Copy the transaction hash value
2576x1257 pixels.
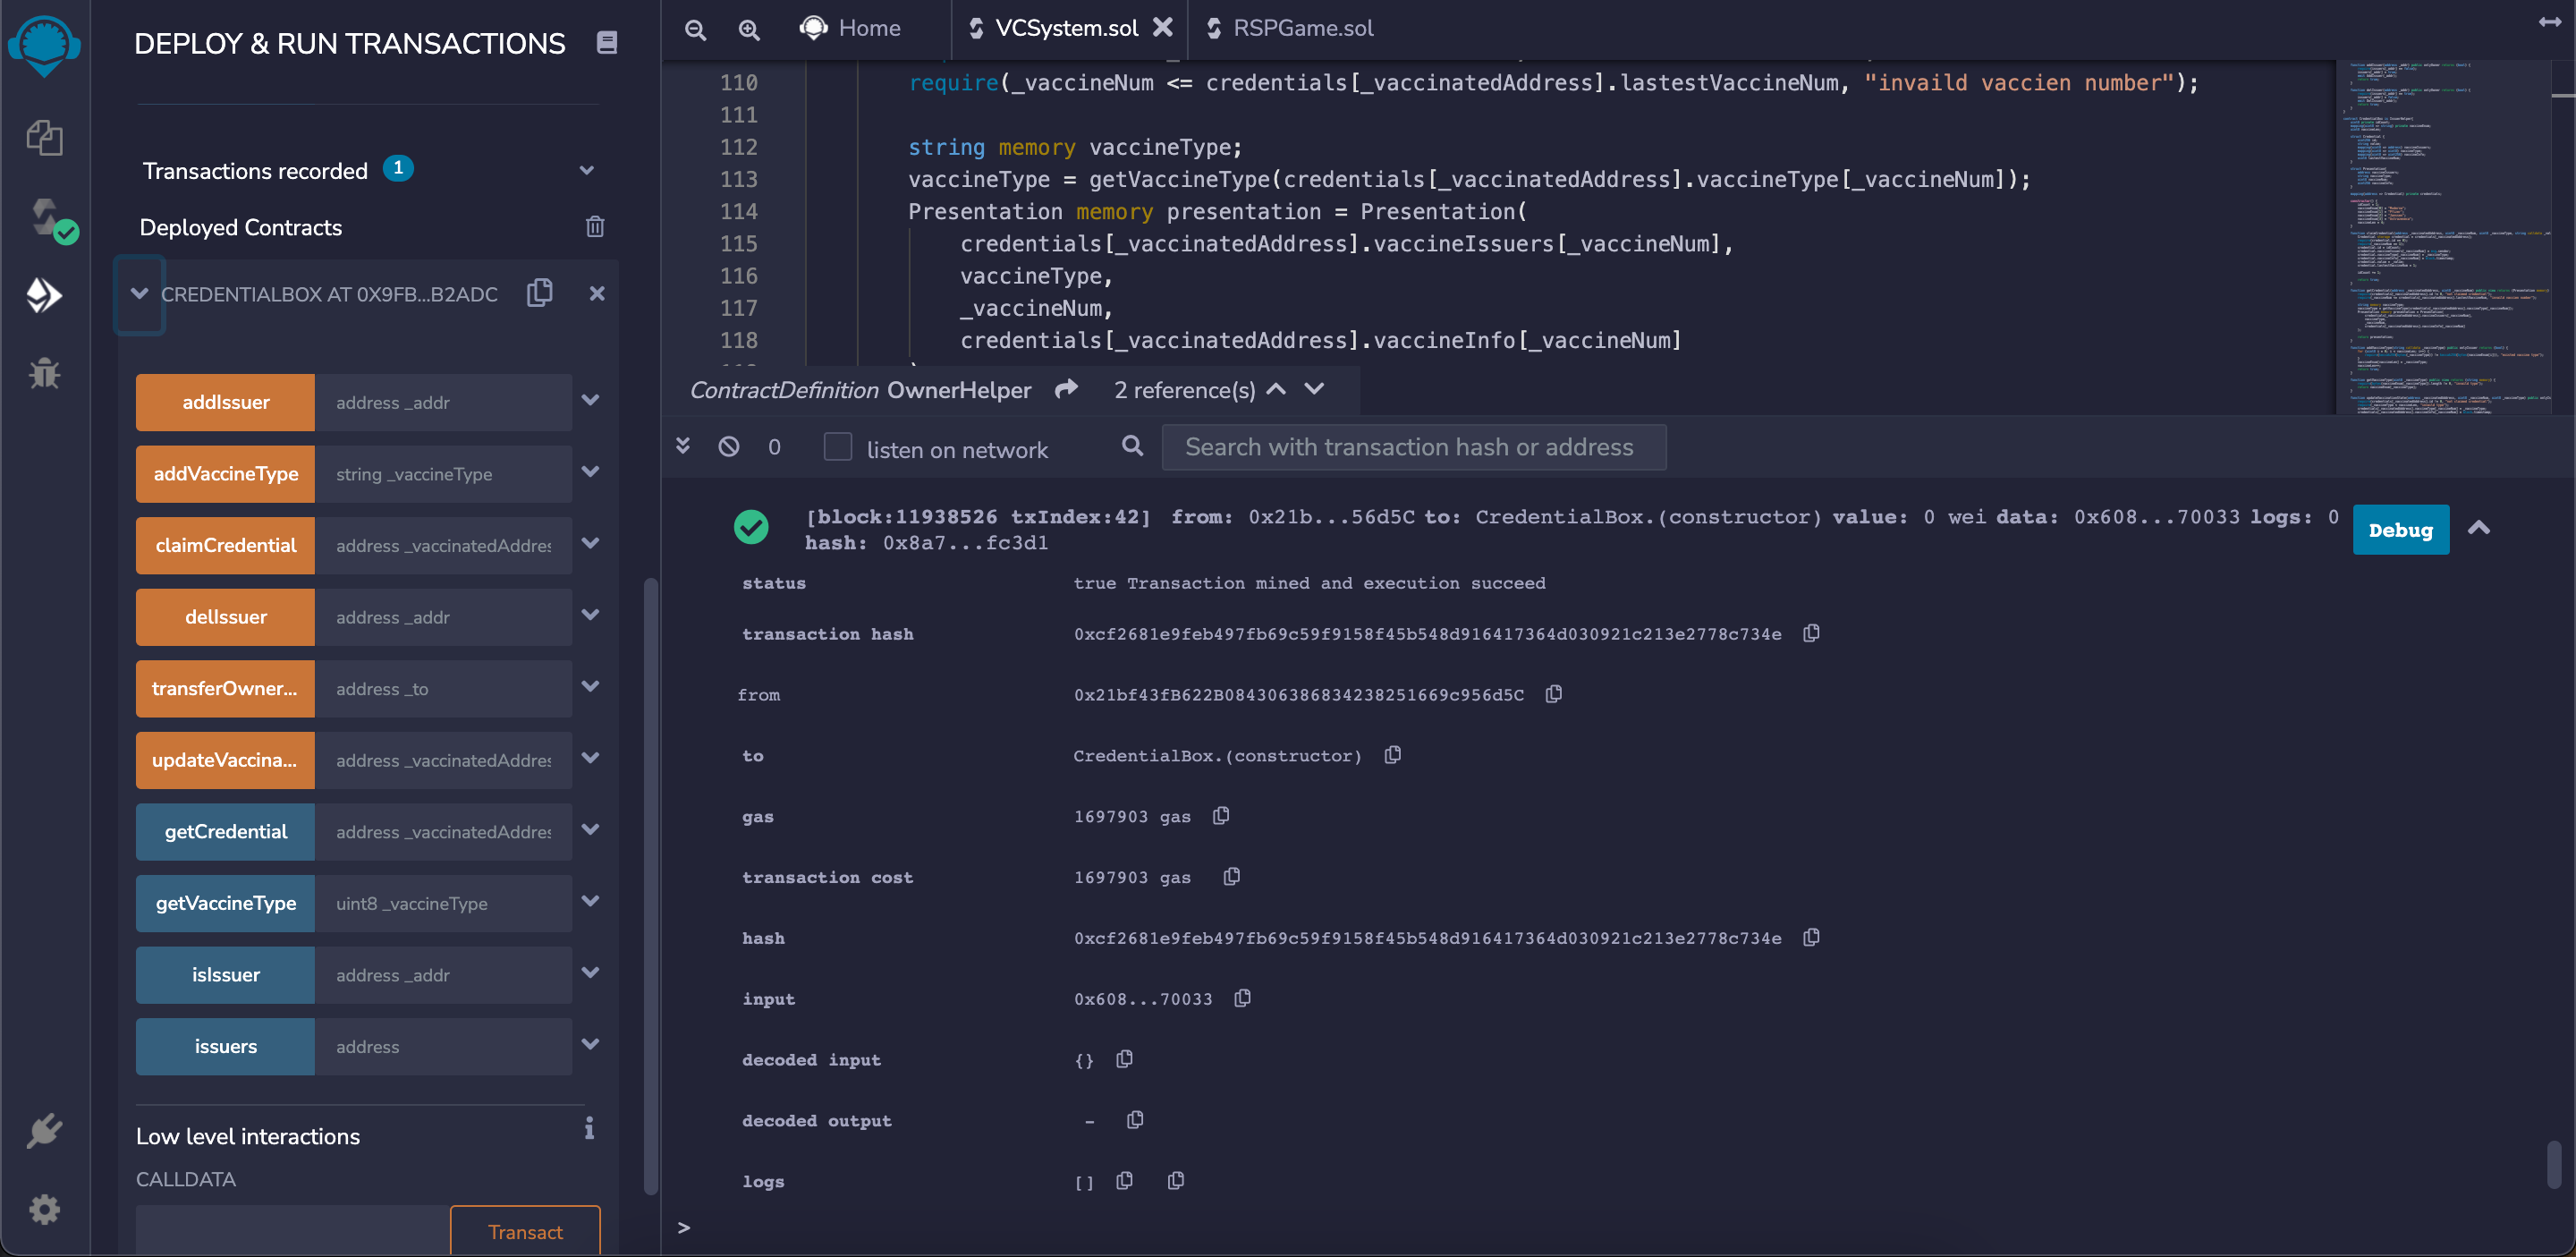tap(1811, 634)
